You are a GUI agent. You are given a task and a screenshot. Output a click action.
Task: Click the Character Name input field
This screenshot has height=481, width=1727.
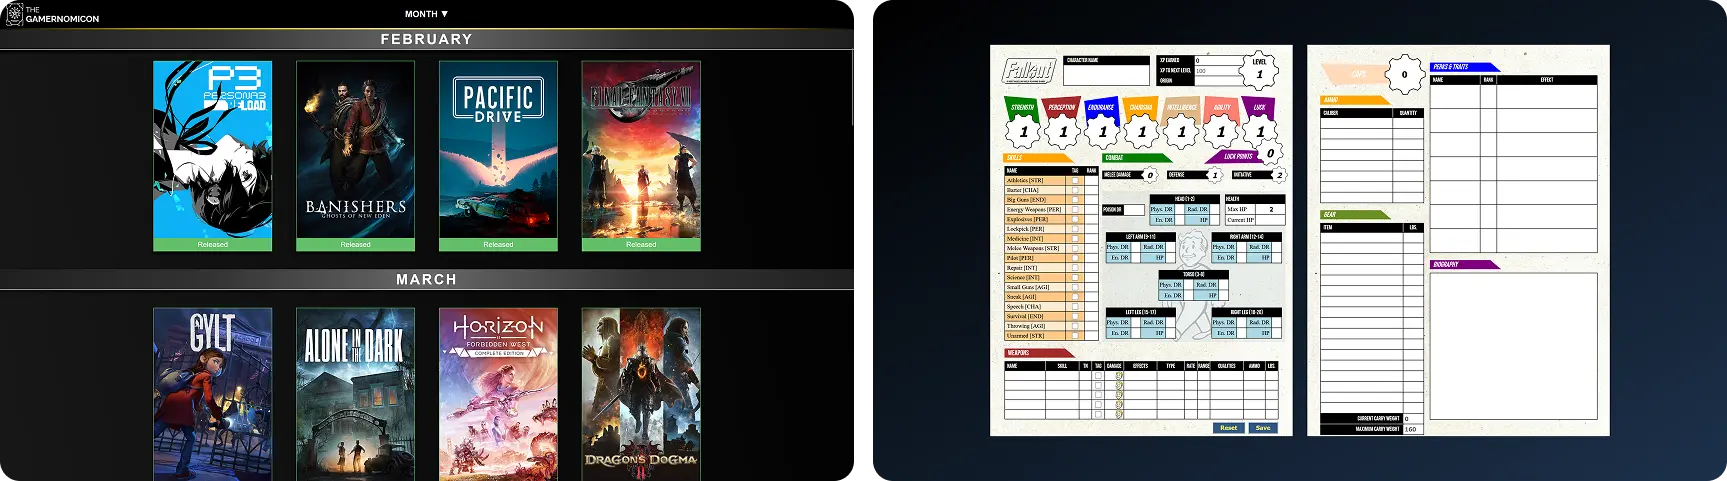1106,75
